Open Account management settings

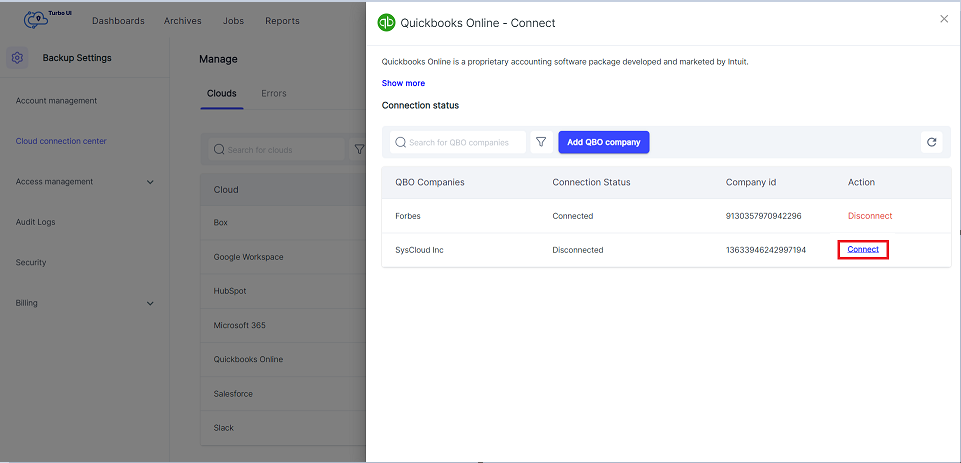pos(56,101)
